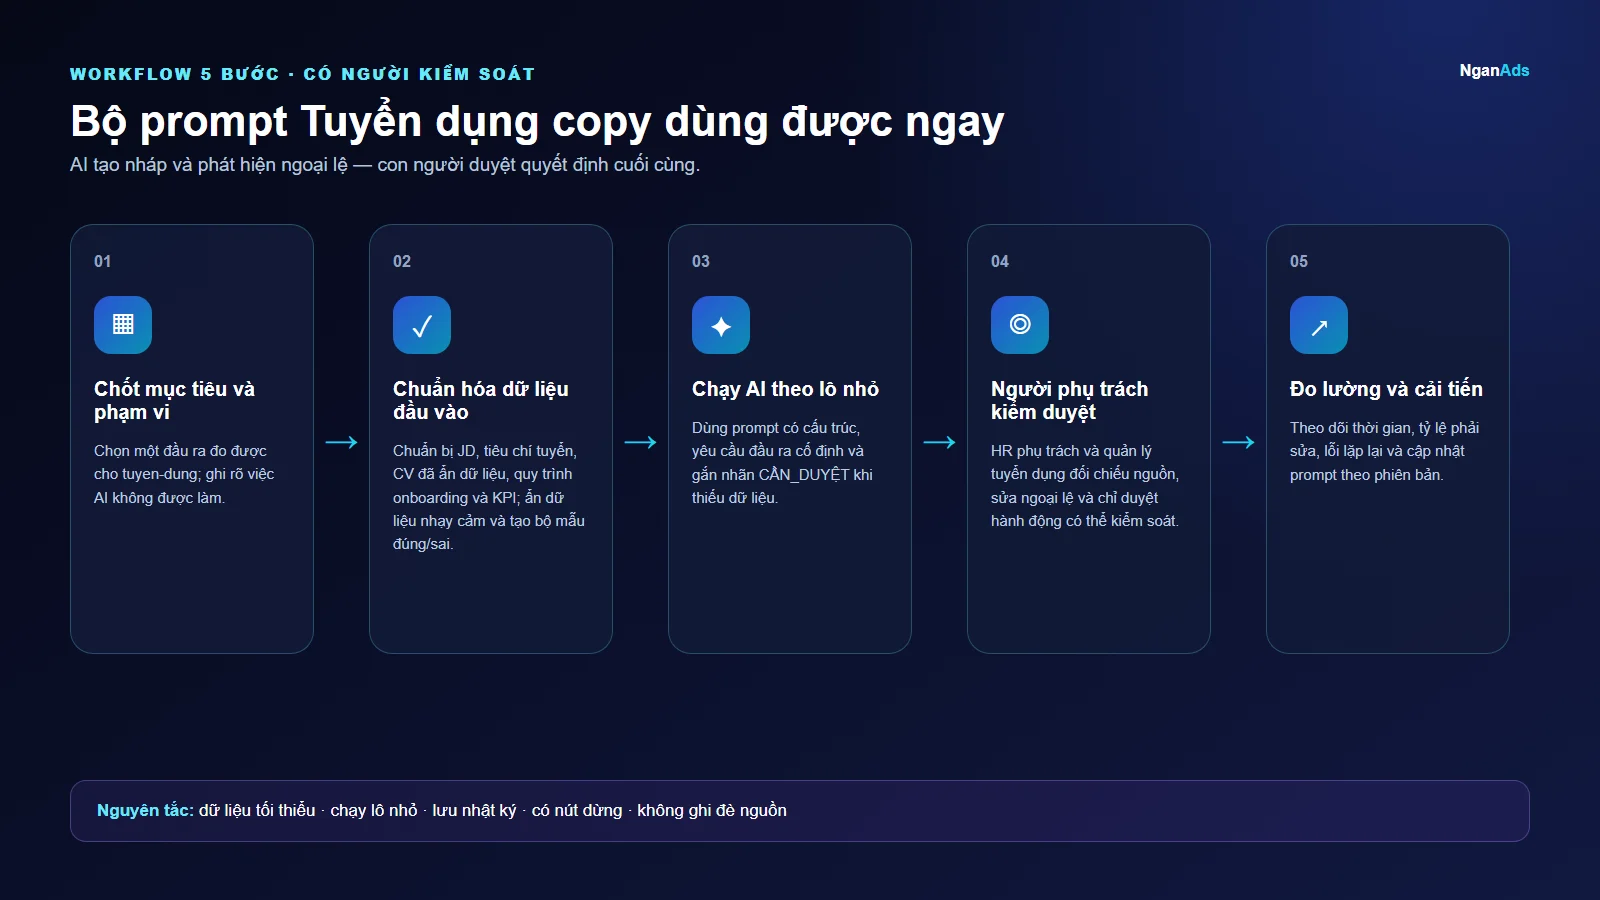Select heading 'Chốt mục tiêu và phạm vi'
The image size is (1600, 900).
click(174, 400)
